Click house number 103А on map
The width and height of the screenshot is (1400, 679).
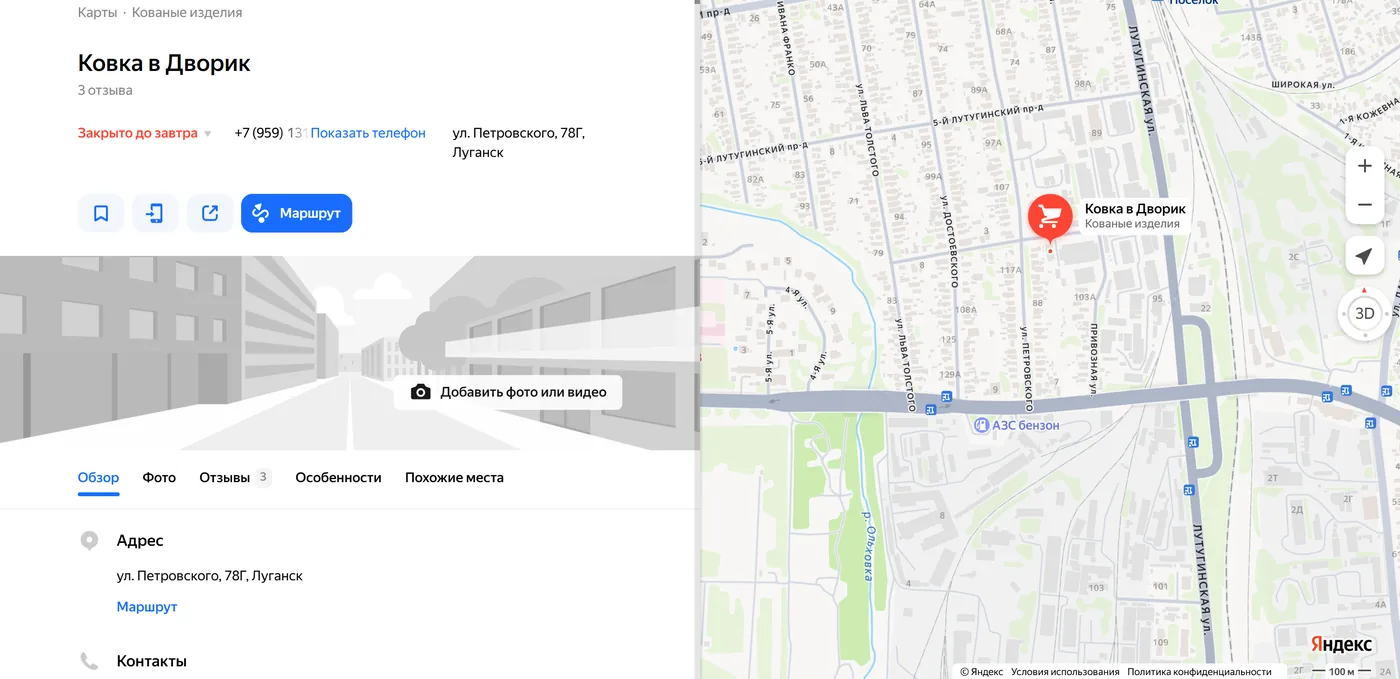[x=1085, y=297]
